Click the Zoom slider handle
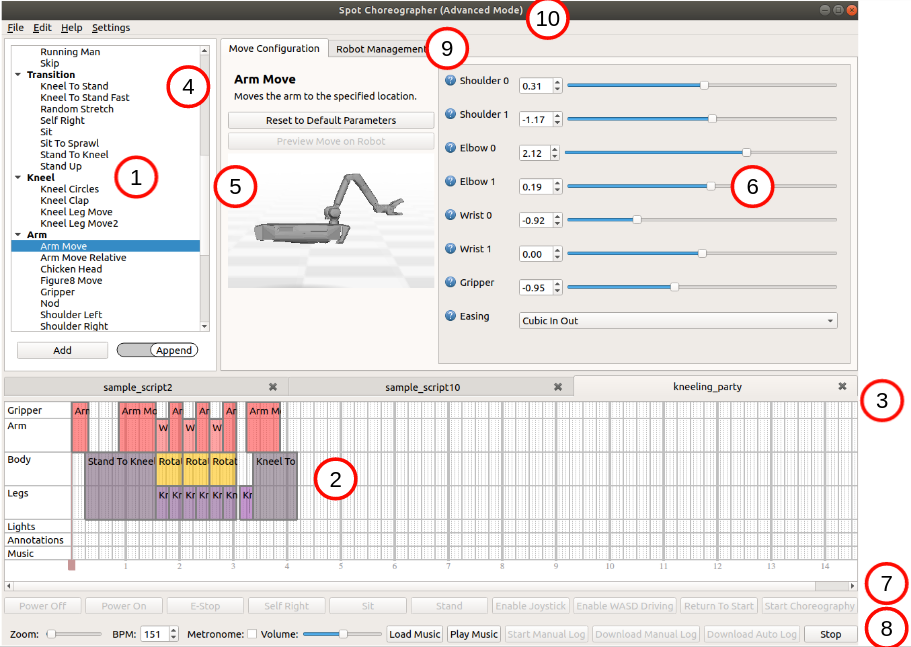Image resolution: width=911 pixels, height=647 pixels. (x=51, y=634)
